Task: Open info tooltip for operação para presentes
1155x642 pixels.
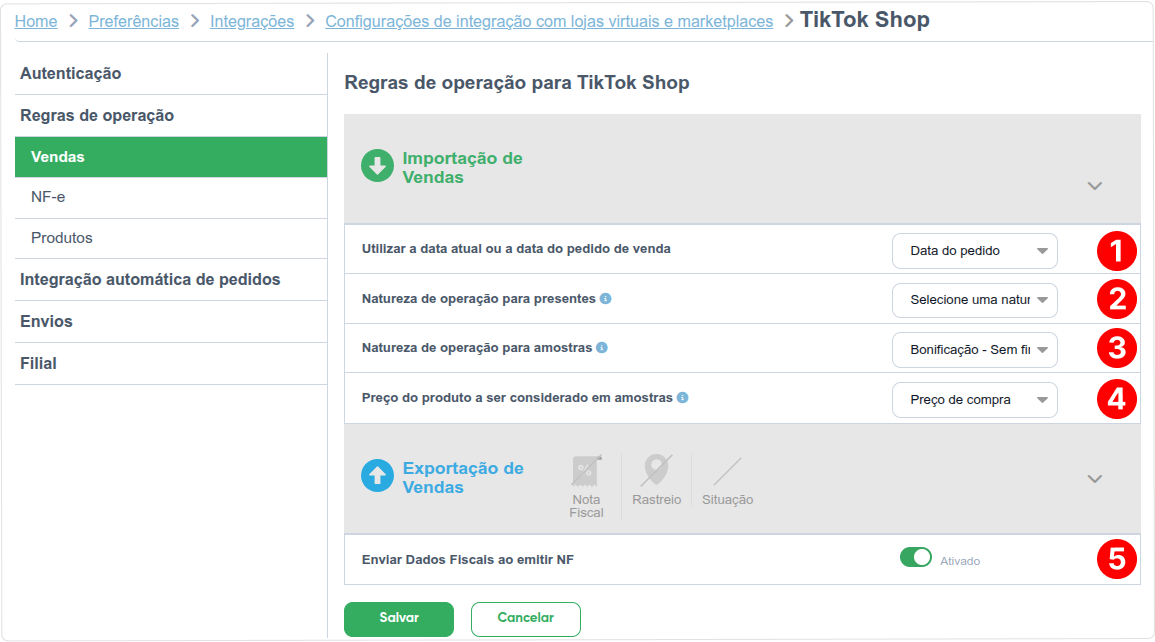Action: click(x=605, y=298)
